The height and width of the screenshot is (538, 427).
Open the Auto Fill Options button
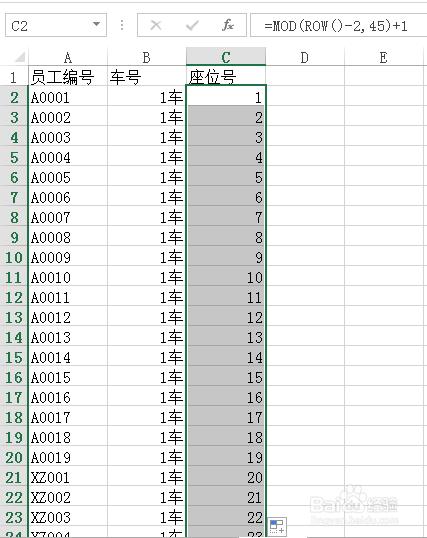[x=277, y=527]
